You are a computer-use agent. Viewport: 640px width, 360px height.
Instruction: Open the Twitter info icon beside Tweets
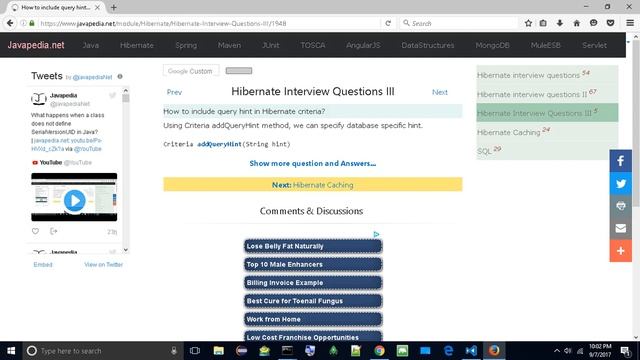point(120,76)
